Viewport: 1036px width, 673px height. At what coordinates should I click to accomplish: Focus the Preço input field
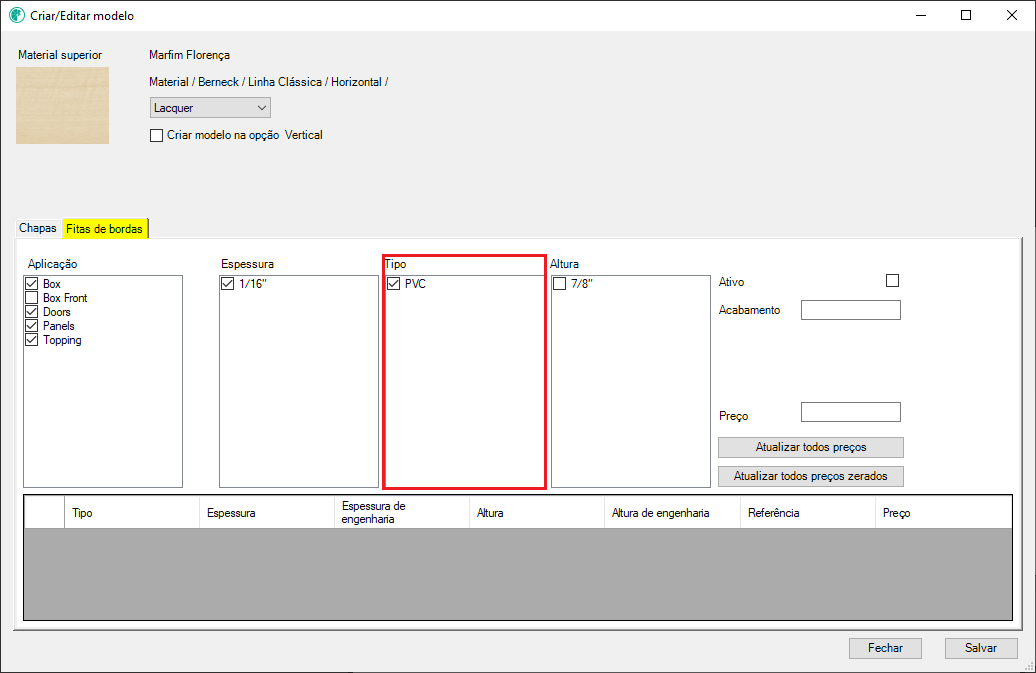850,412
